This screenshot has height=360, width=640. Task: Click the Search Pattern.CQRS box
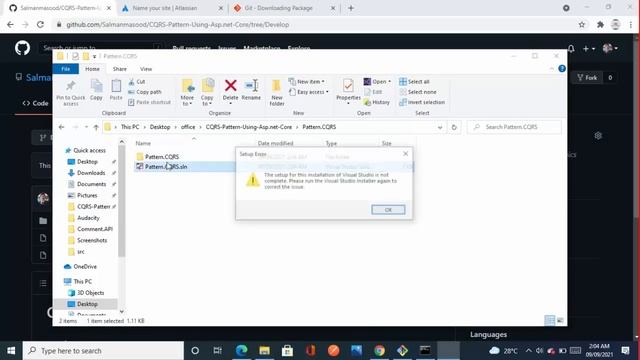tap(514, 127)
